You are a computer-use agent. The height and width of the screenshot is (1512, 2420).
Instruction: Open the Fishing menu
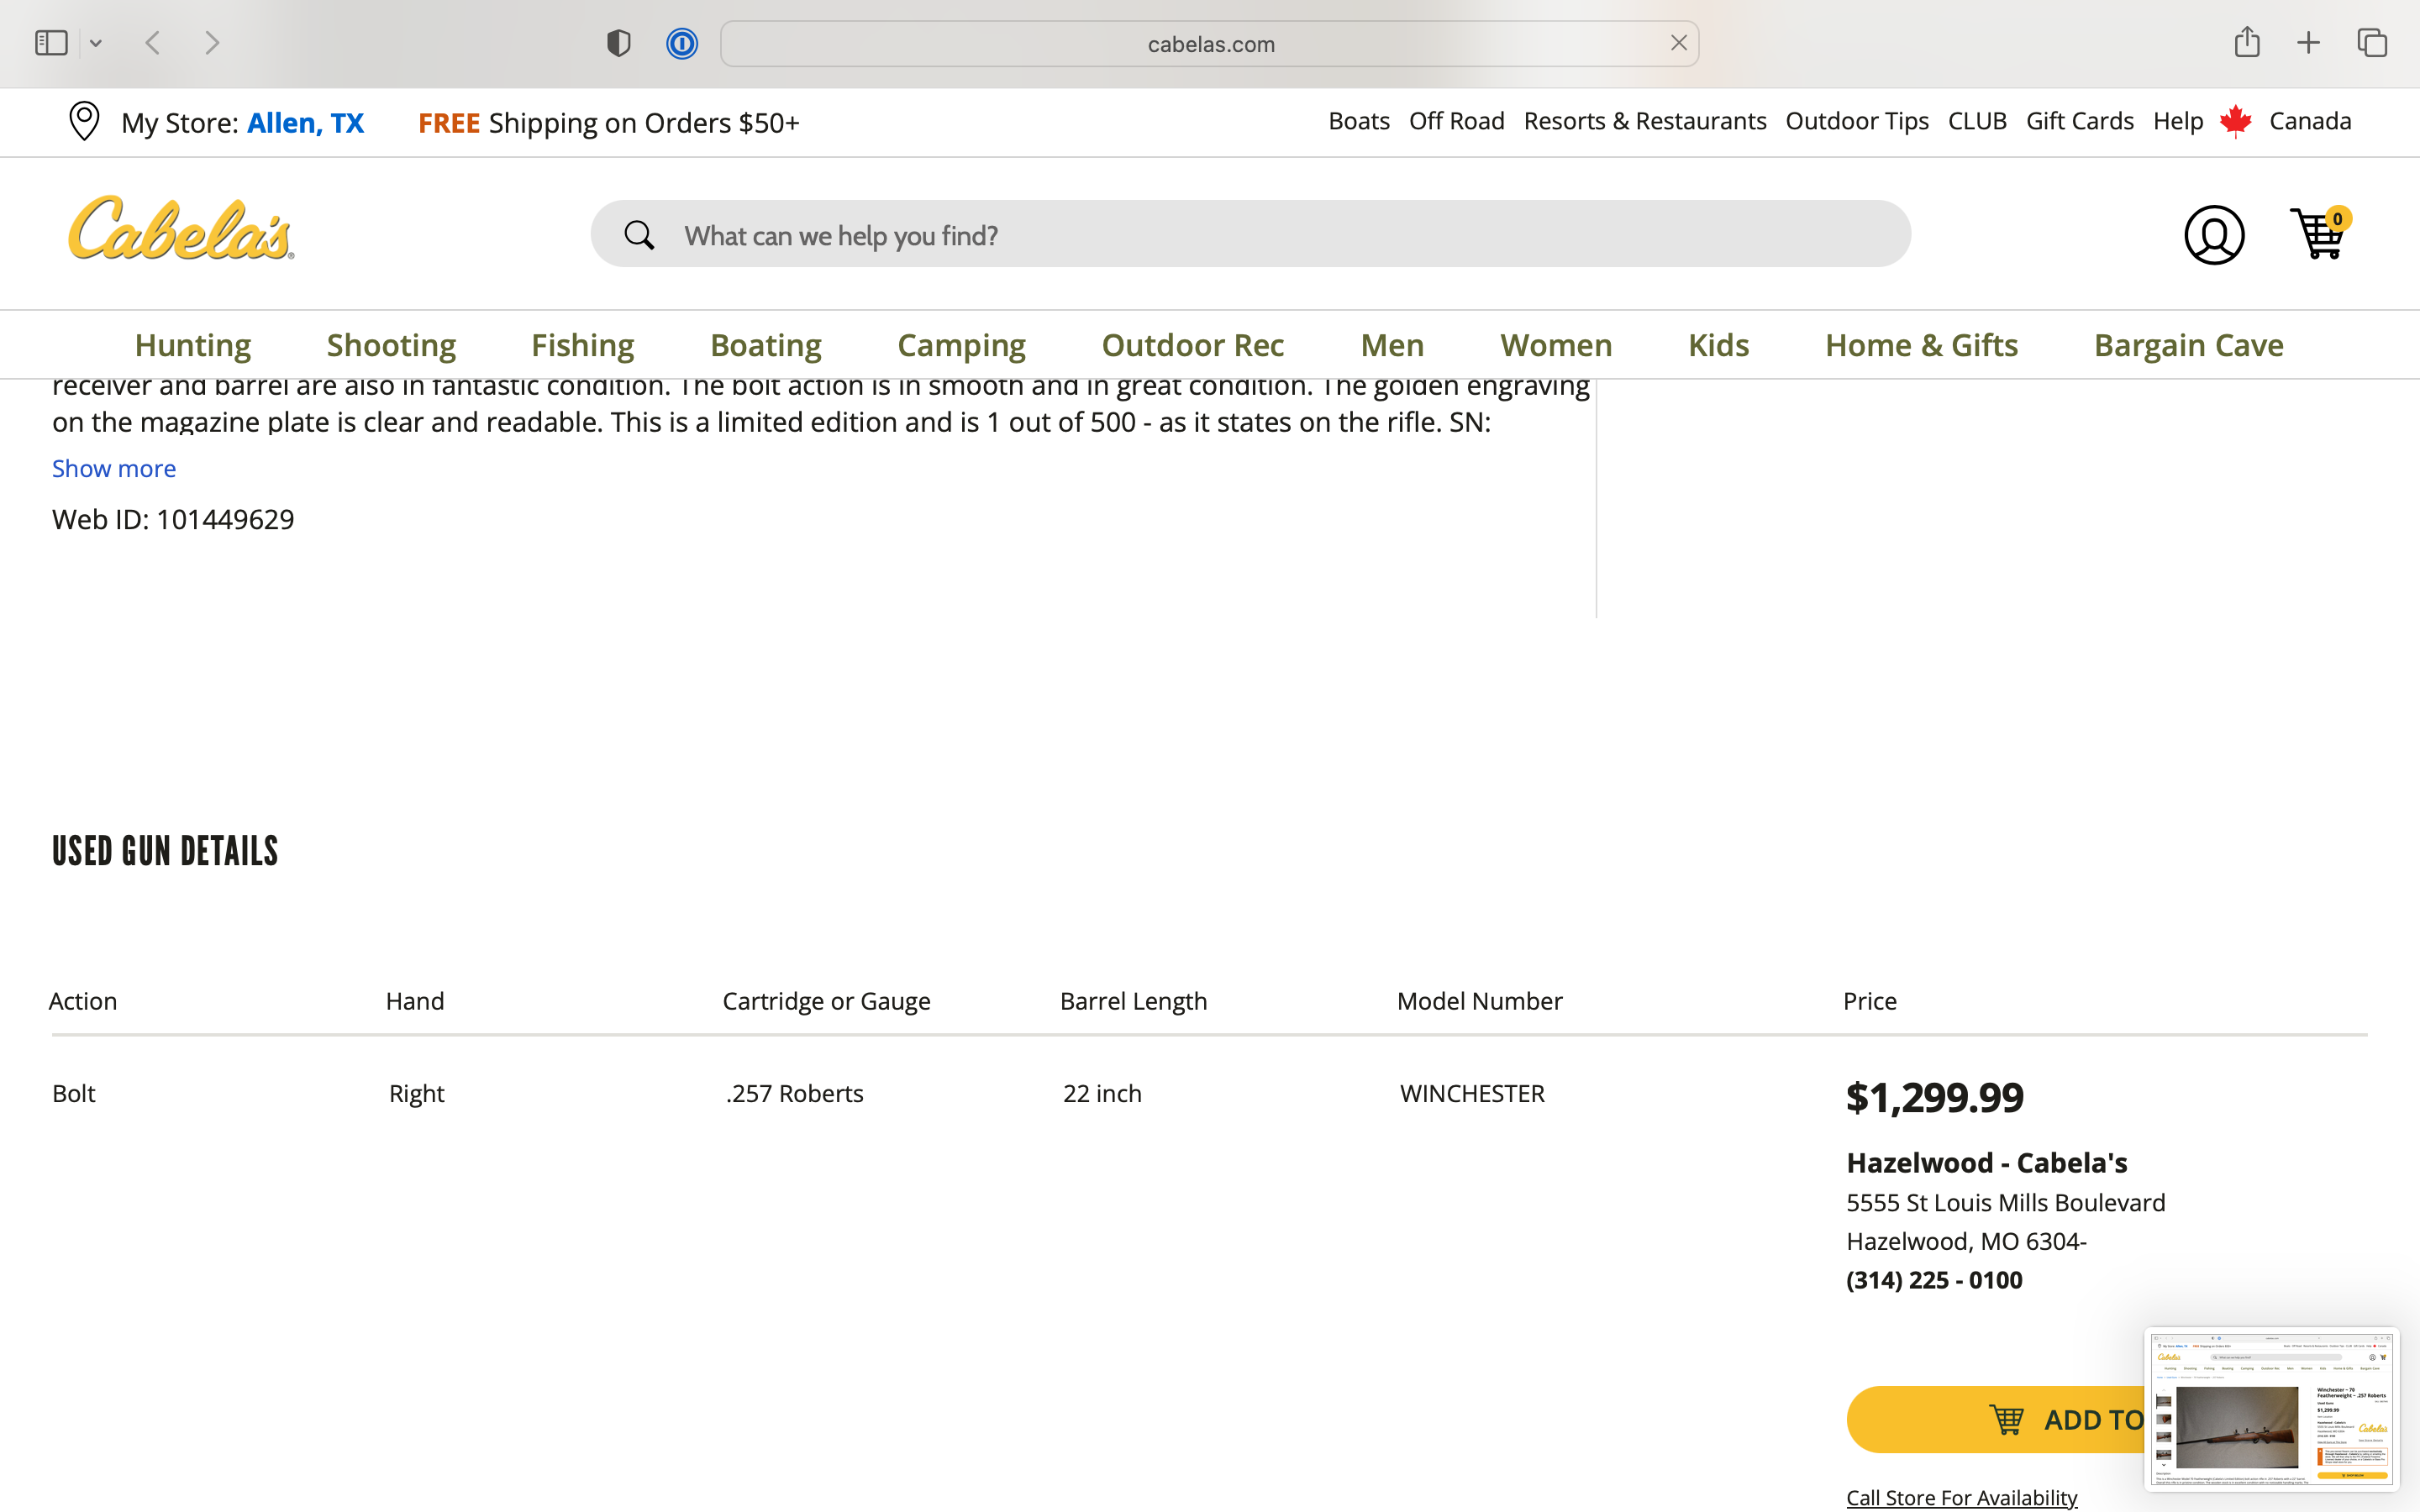click(x=582, y=345)
